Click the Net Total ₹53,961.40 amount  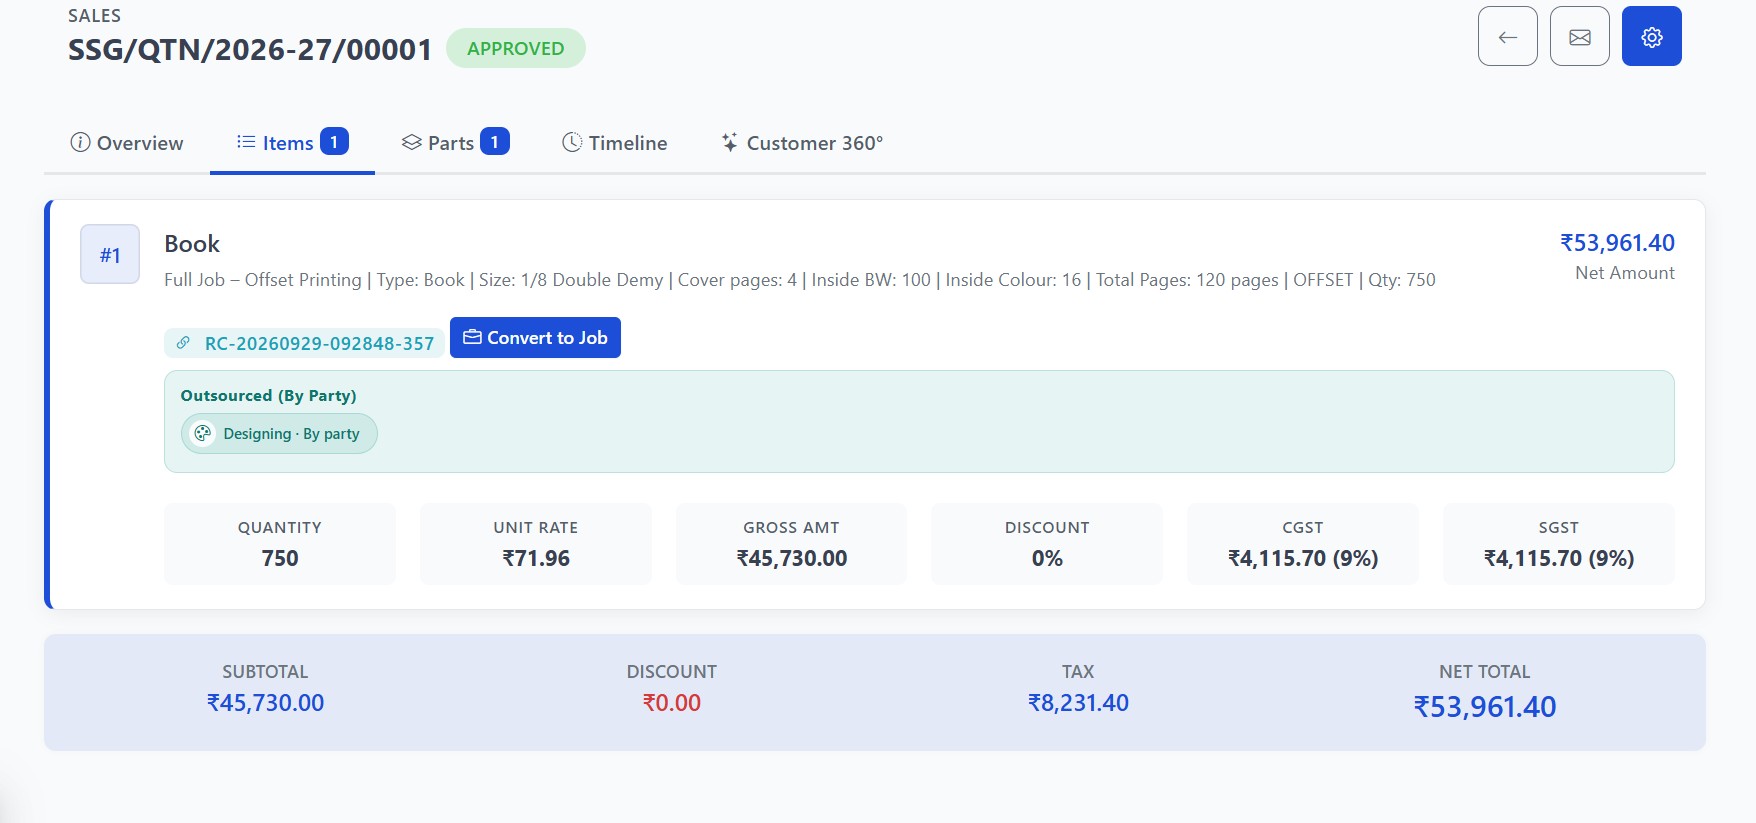click(1485, 707)
